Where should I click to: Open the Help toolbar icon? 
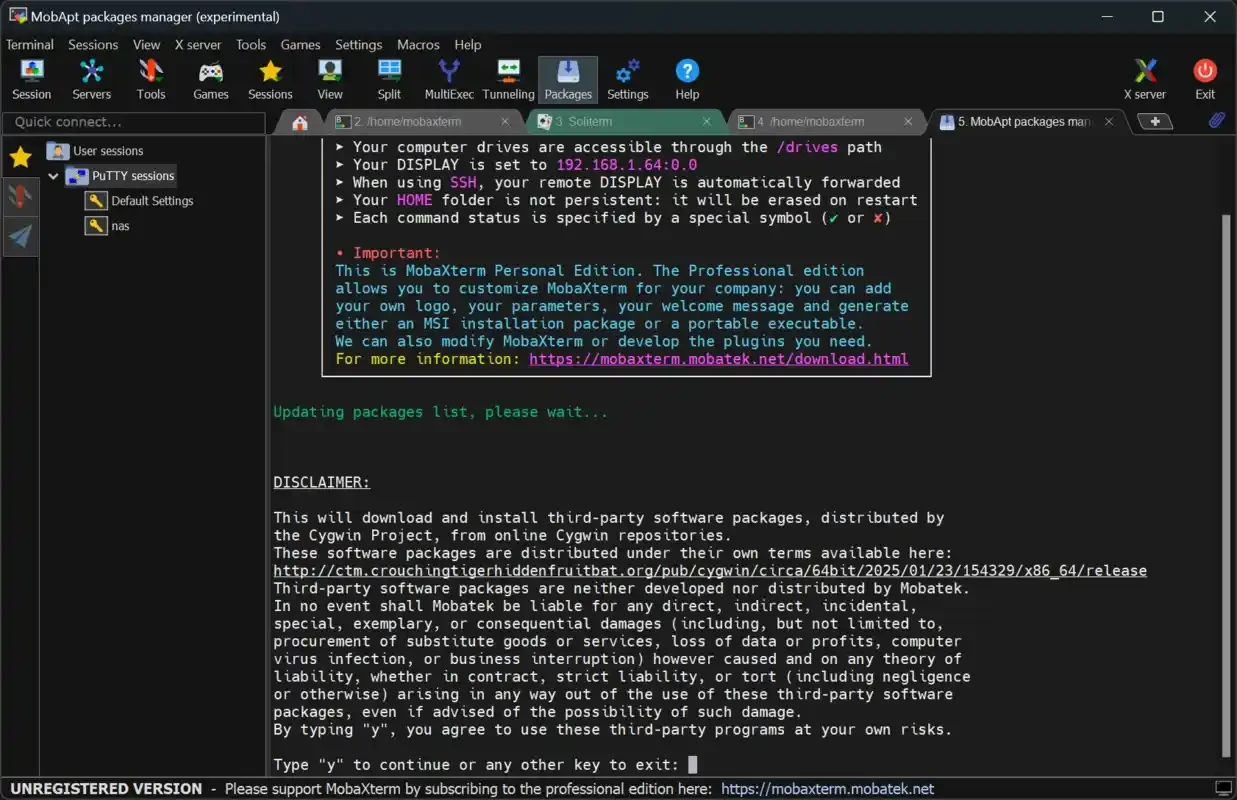(687, 79)
